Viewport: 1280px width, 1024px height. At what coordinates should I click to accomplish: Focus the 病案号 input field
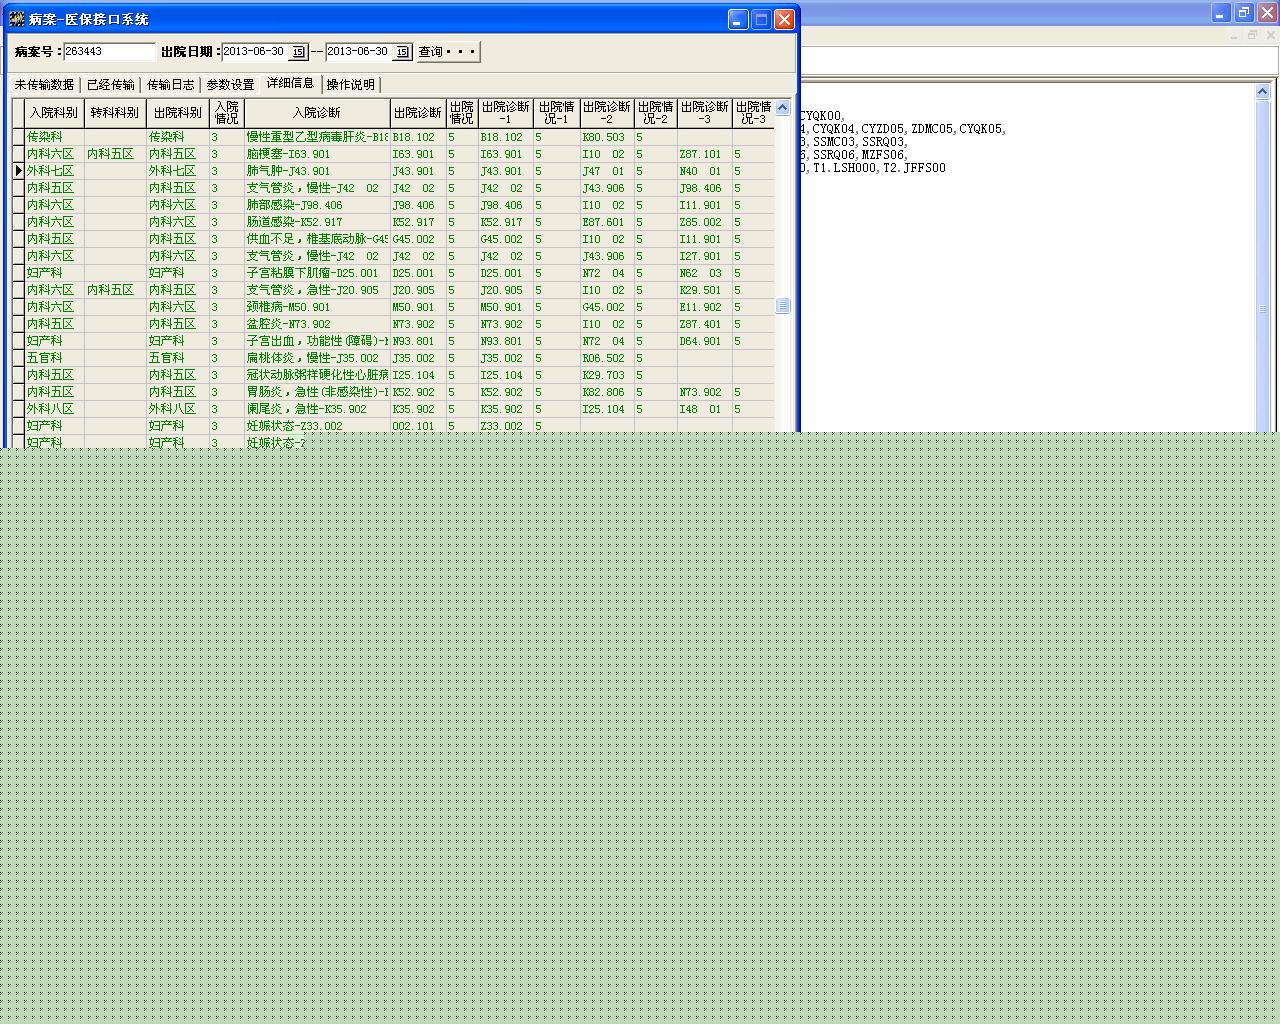110,52
